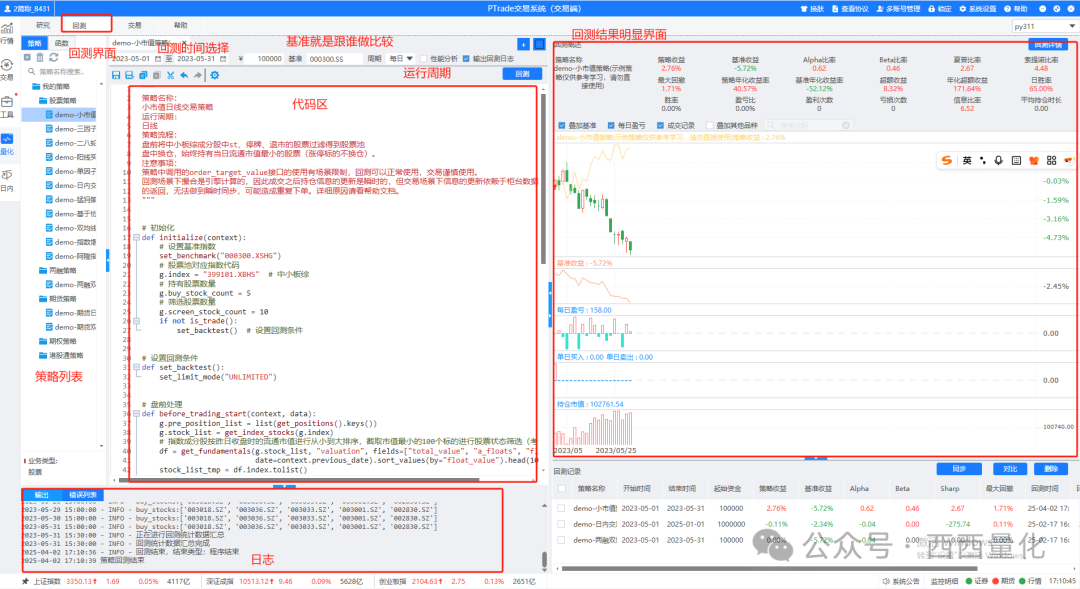Click the blue plus icon above editor
1080x589 pixels.
[x=523, y=44]
